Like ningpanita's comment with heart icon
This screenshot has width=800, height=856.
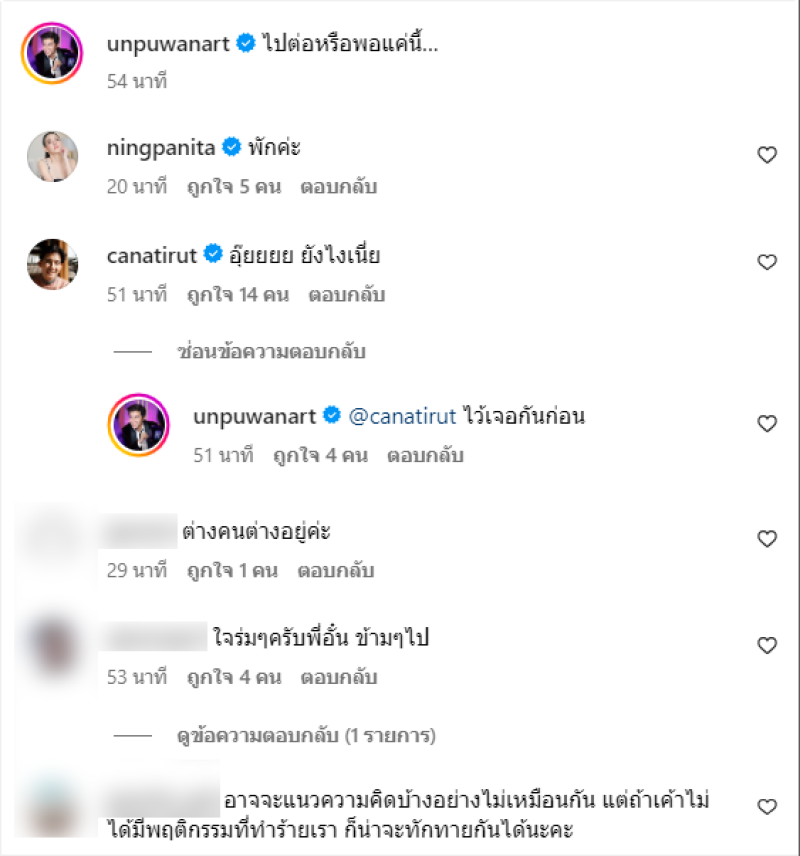767,155
